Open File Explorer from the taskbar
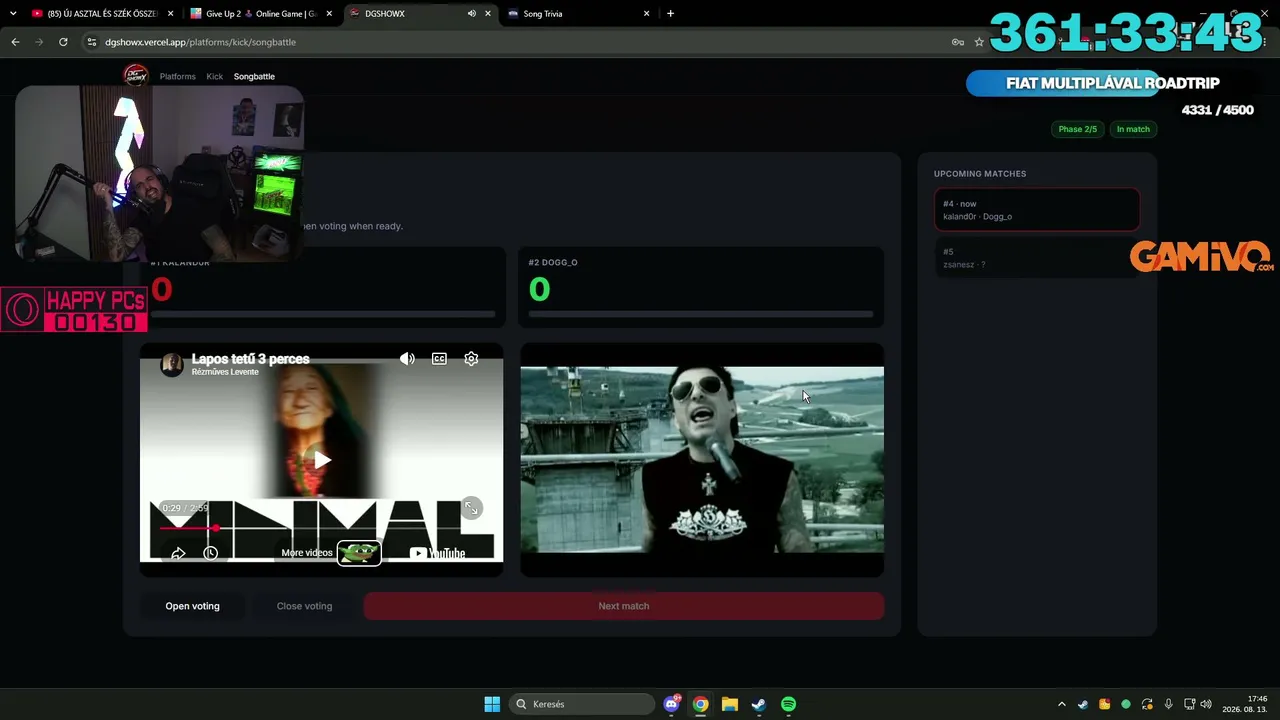Screen dimensions: 1280x720 click(x=730, y=704)
